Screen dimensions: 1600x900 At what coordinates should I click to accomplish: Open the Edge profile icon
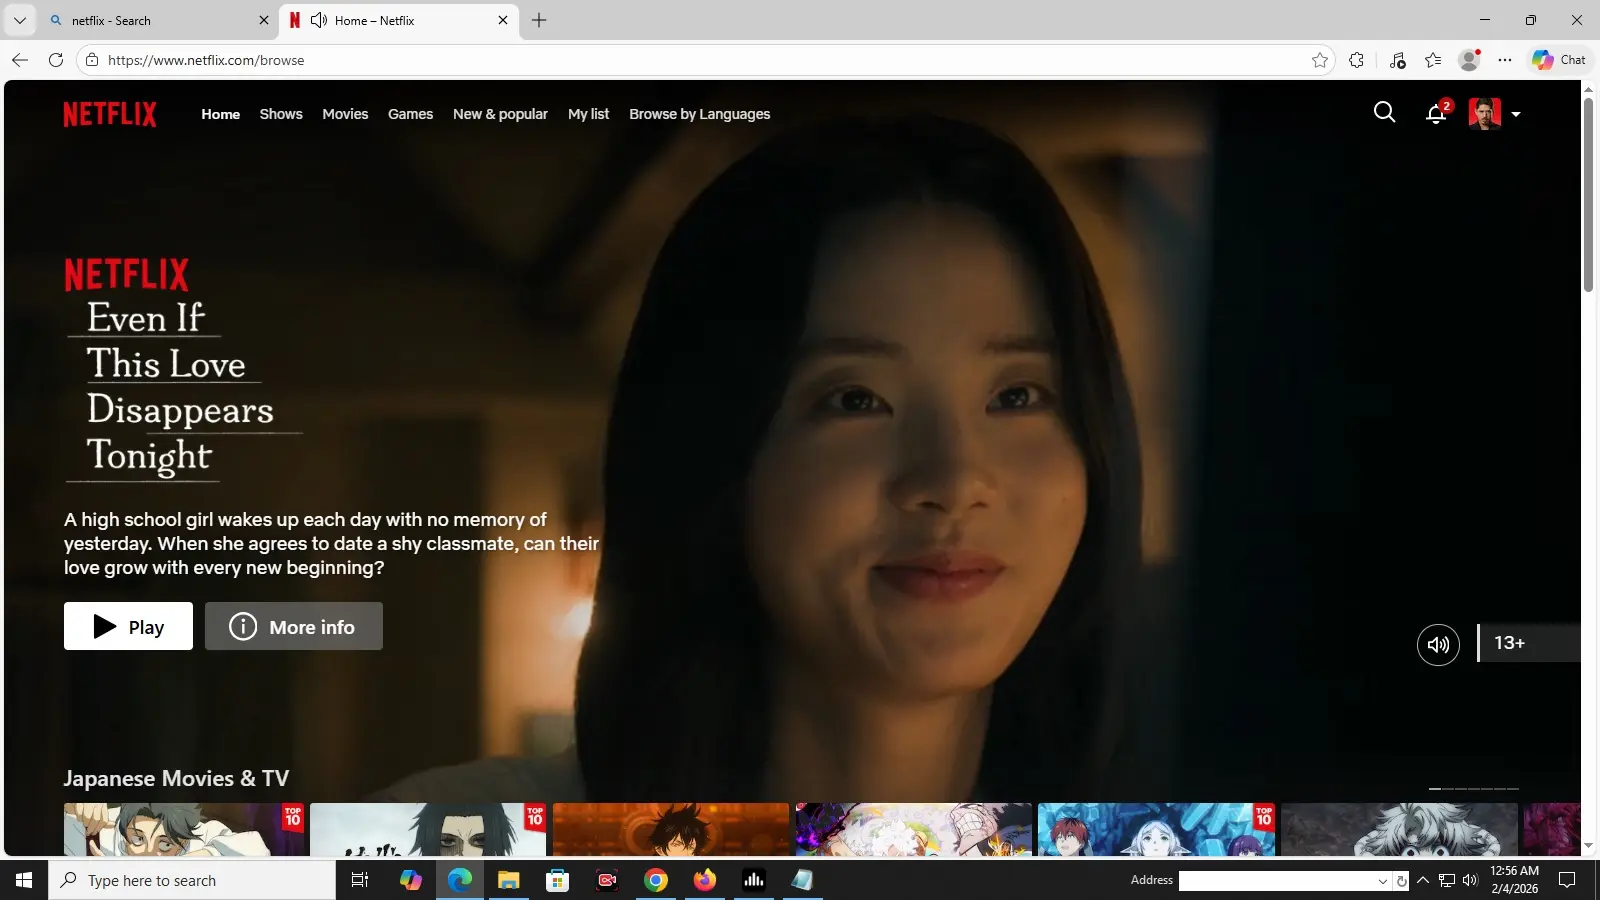(1469, 60)
